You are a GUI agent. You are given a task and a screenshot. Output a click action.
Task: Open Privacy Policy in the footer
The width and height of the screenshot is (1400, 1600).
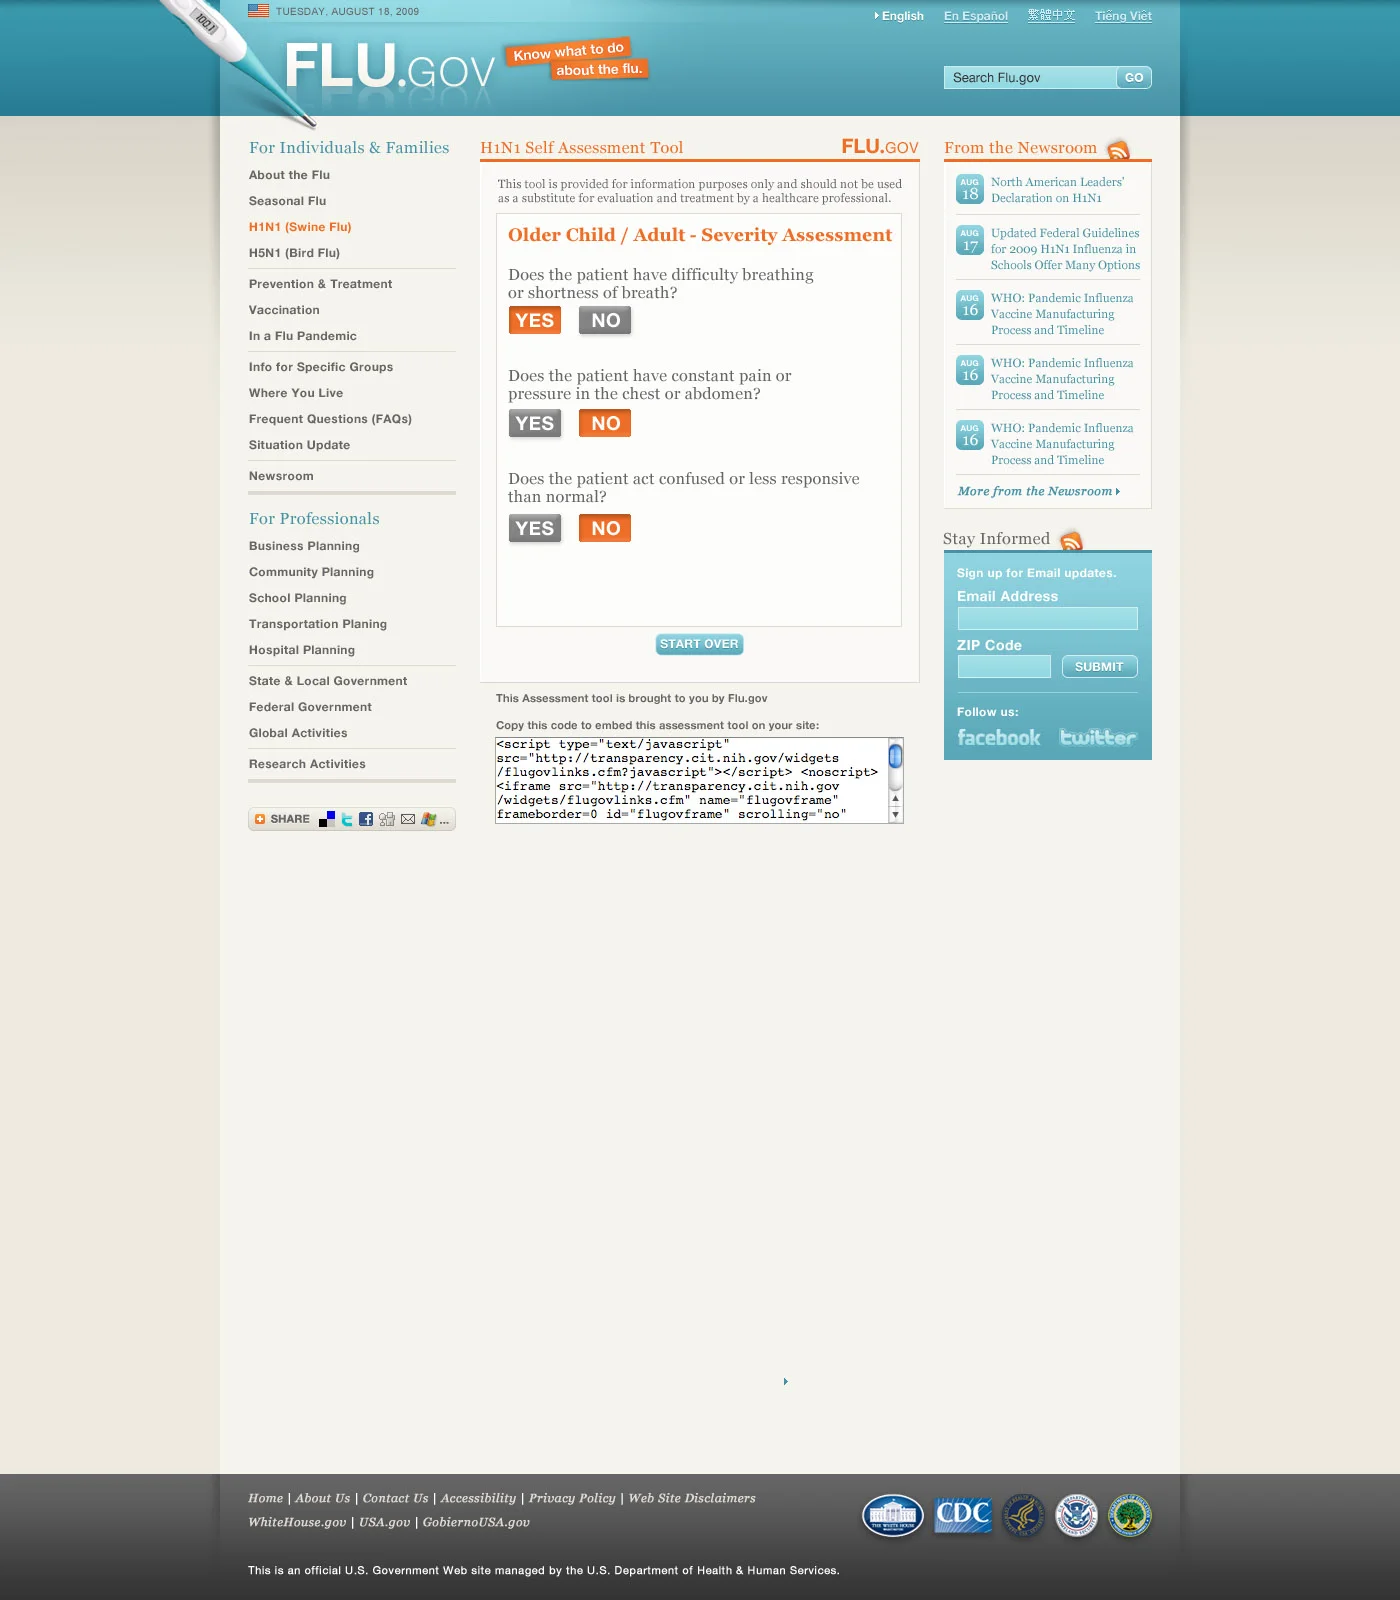[572, 1498]
